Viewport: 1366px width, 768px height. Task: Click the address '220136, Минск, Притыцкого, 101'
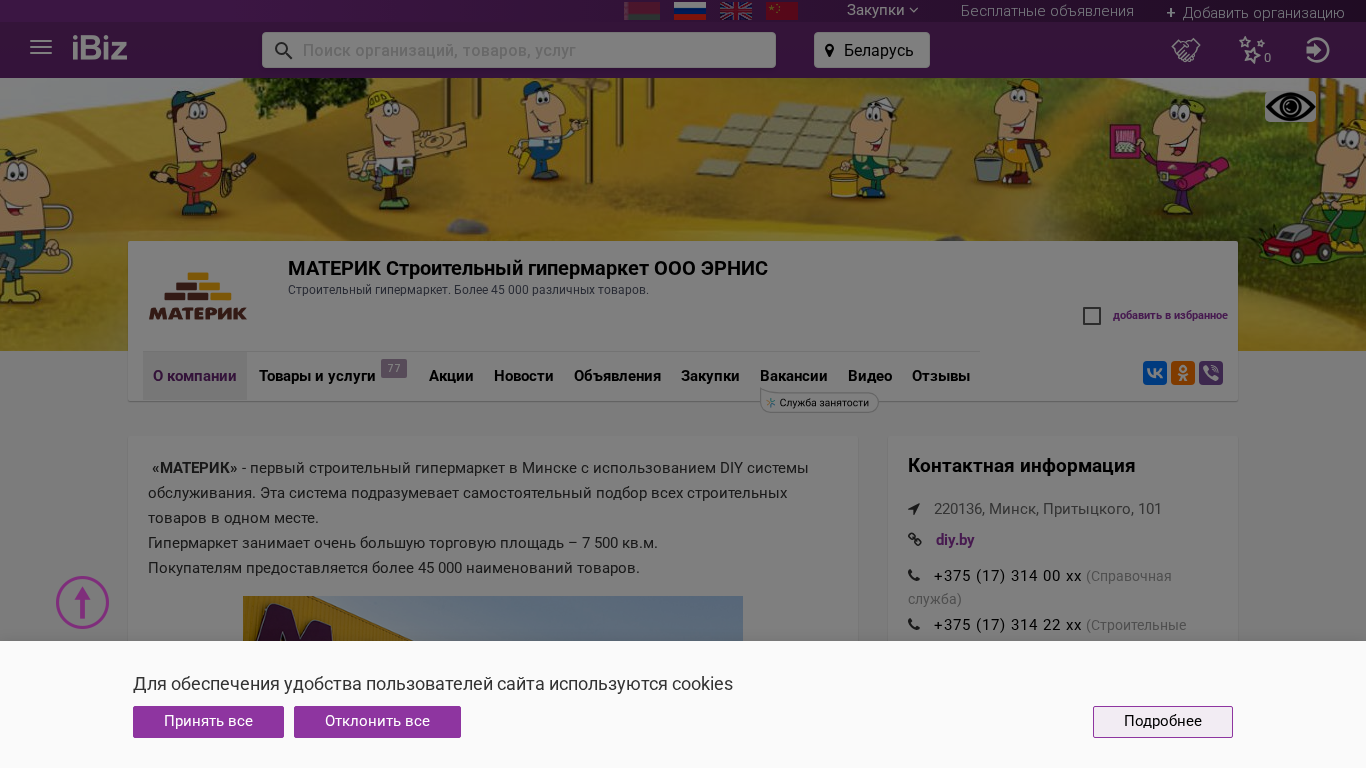1048,509
